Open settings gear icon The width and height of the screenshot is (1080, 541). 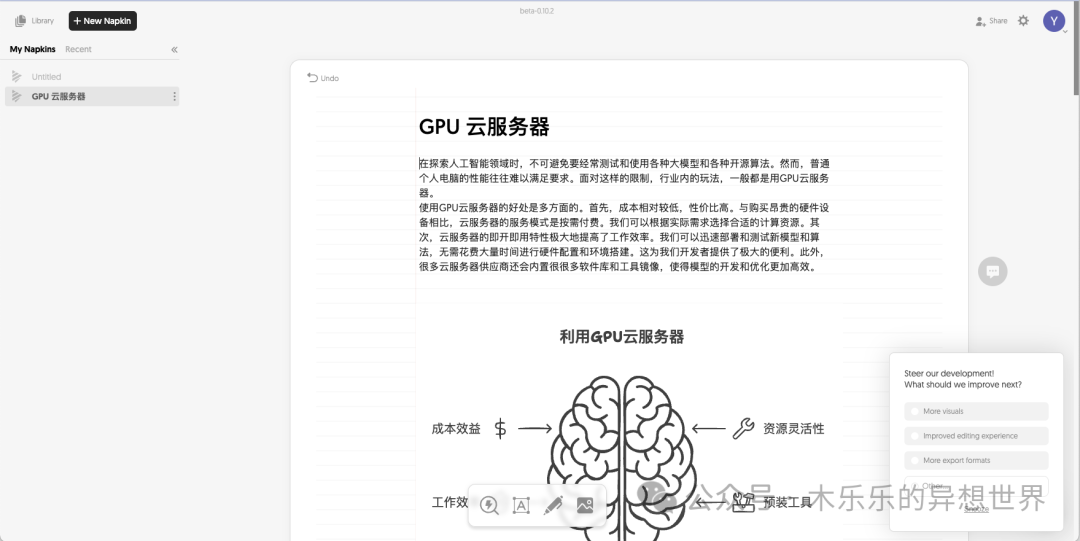tap(1024, 21)
